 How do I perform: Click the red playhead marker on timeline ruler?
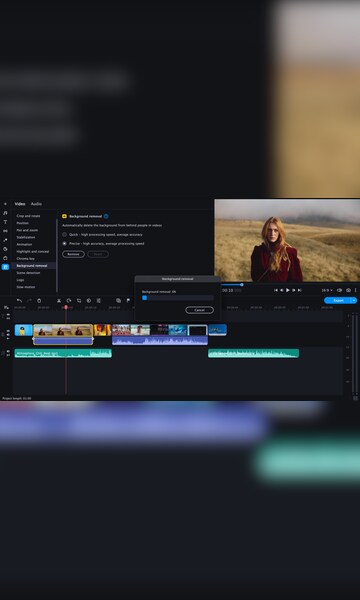click(66, 307)
